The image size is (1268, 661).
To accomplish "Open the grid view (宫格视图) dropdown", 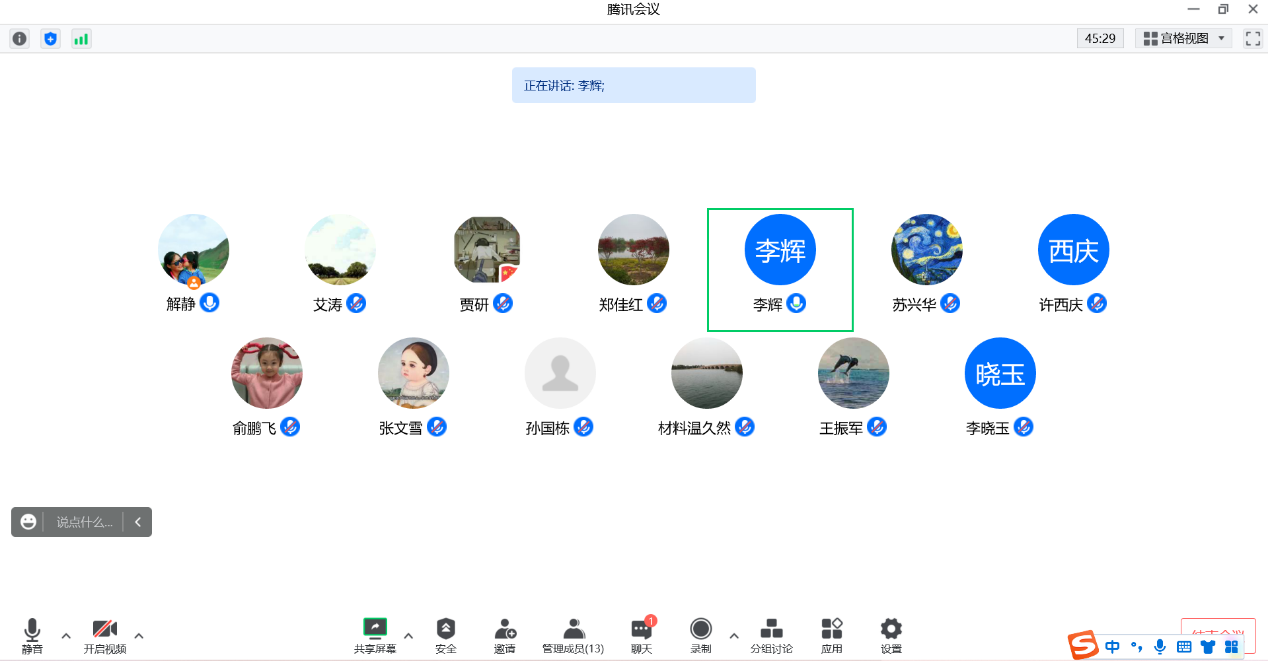I will tap(1183, 39).
